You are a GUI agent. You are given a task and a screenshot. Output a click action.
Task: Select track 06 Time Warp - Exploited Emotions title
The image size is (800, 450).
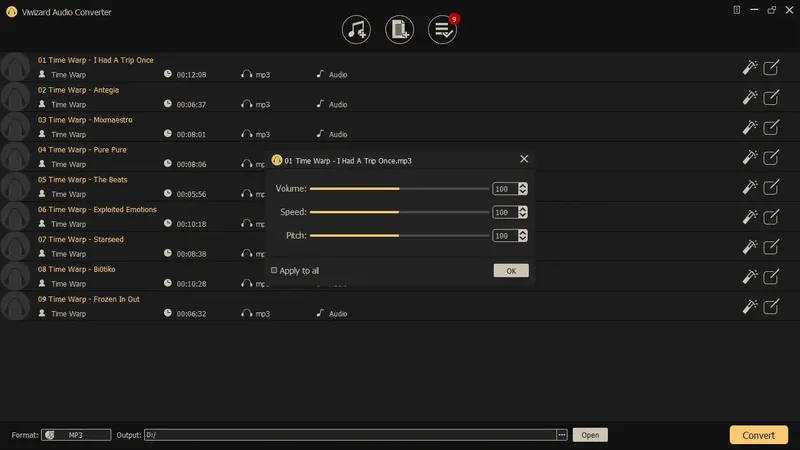tap(97, 209)
